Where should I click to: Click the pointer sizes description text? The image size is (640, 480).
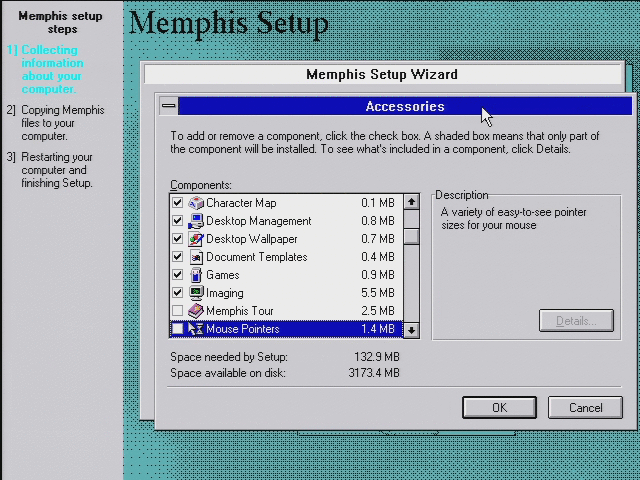click(513, 219)
